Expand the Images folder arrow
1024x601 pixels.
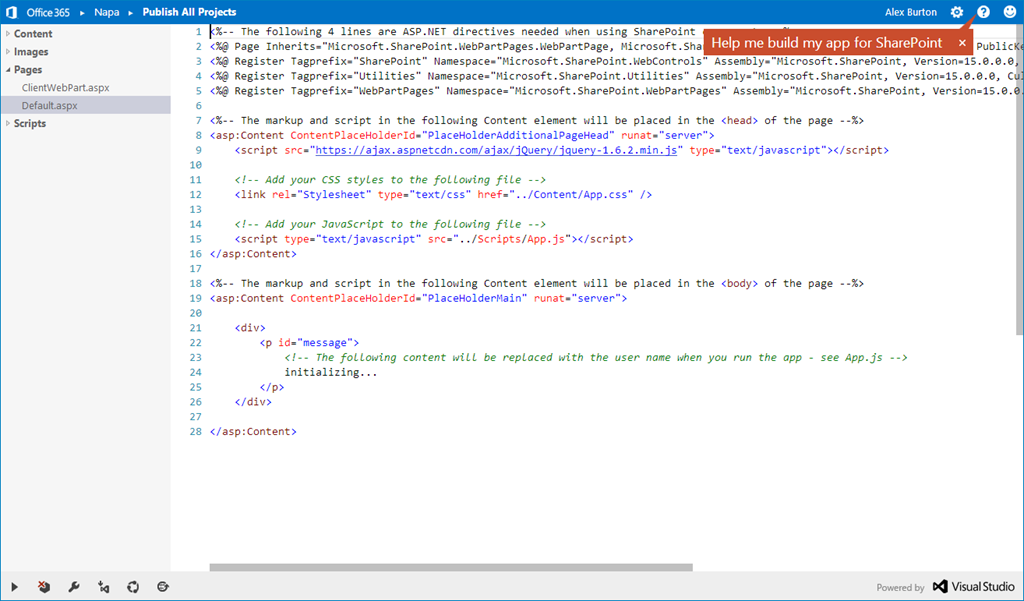point(8,52)
